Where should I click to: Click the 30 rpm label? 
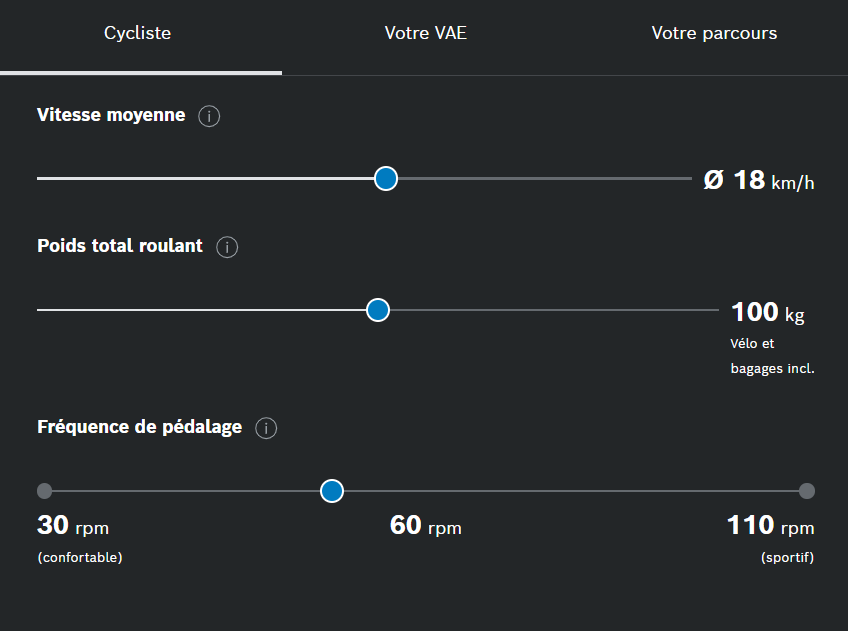73,525
